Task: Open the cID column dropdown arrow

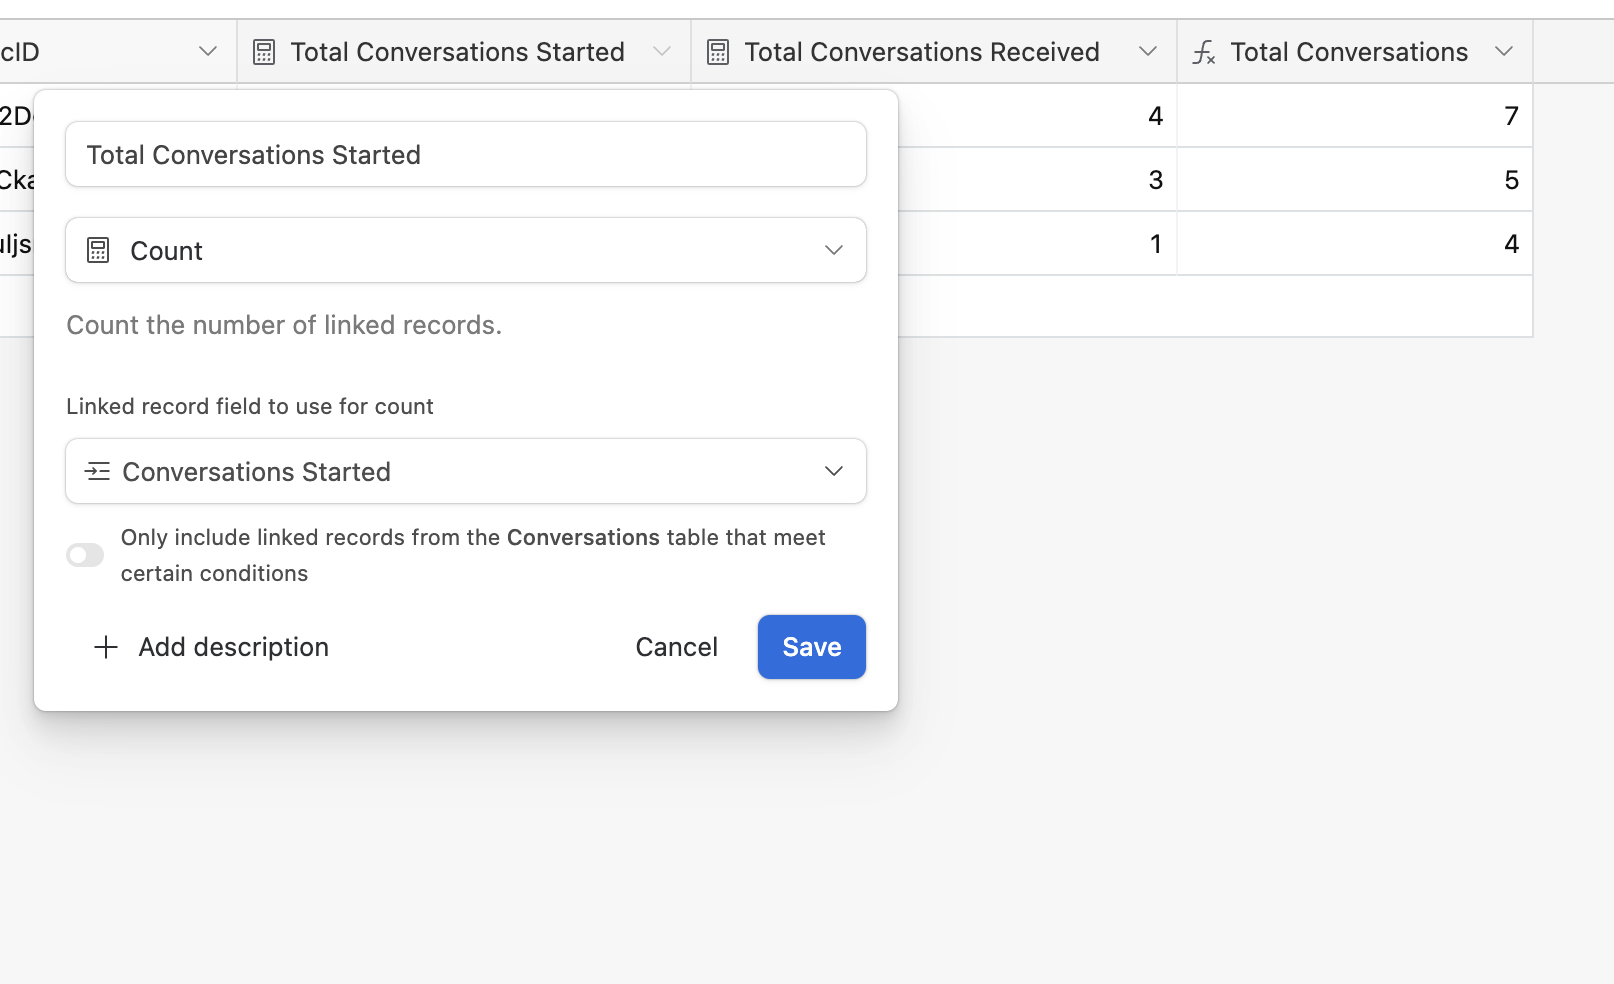Action: click(x=208, y=52)
